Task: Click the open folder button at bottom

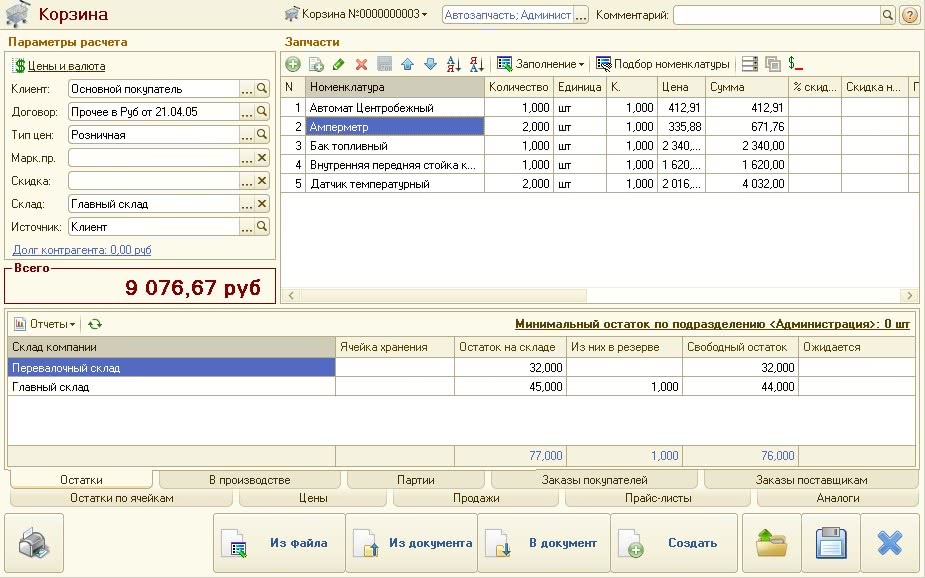Action: 772,543
